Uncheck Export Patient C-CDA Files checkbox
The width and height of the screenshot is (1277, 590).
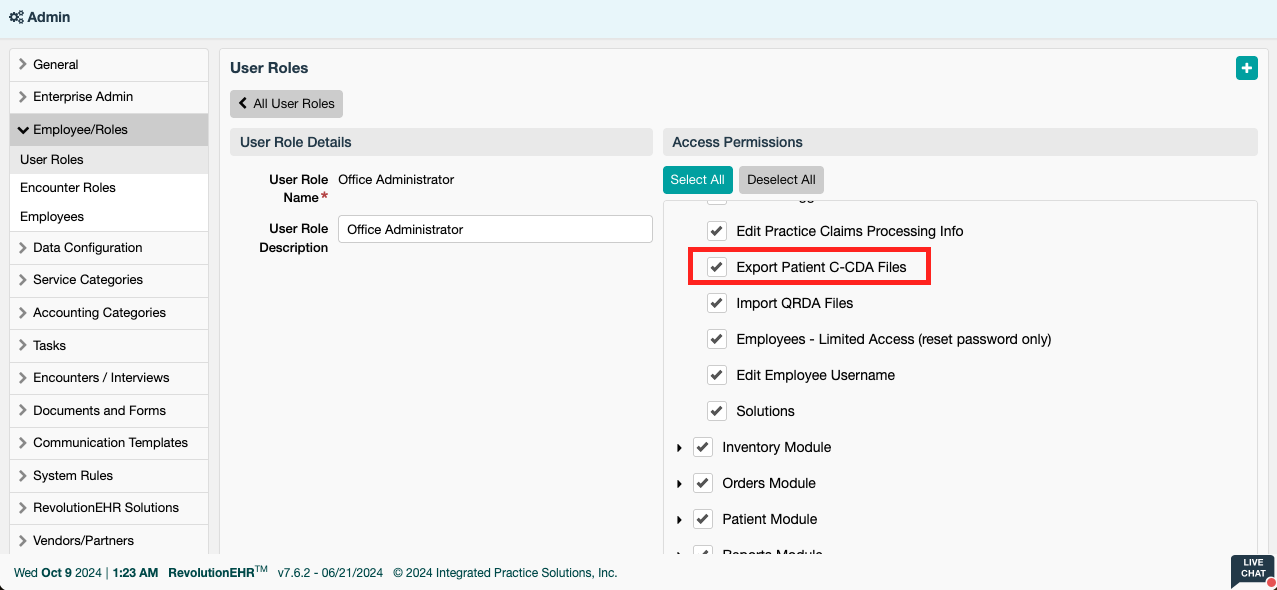click(717, 267)
